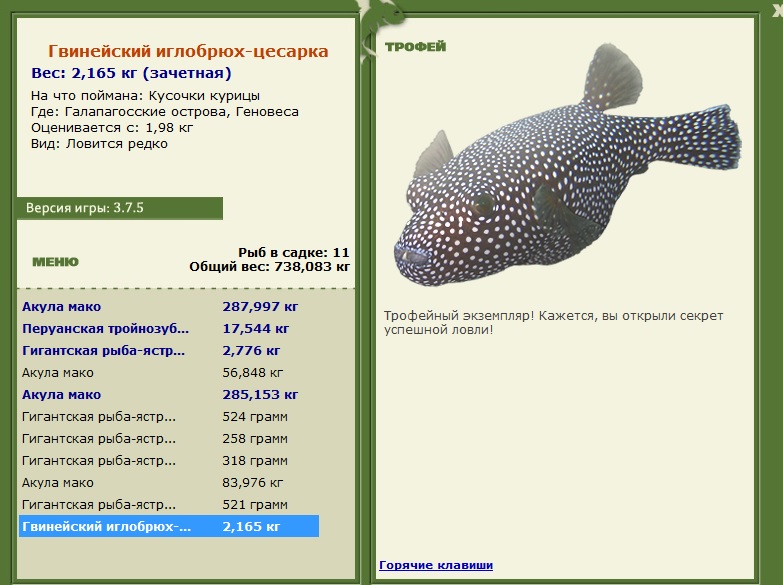Screen dimensions: 783x585
Task: Click the Трофейный экземпляр! description text
Action: coord(553,323)
